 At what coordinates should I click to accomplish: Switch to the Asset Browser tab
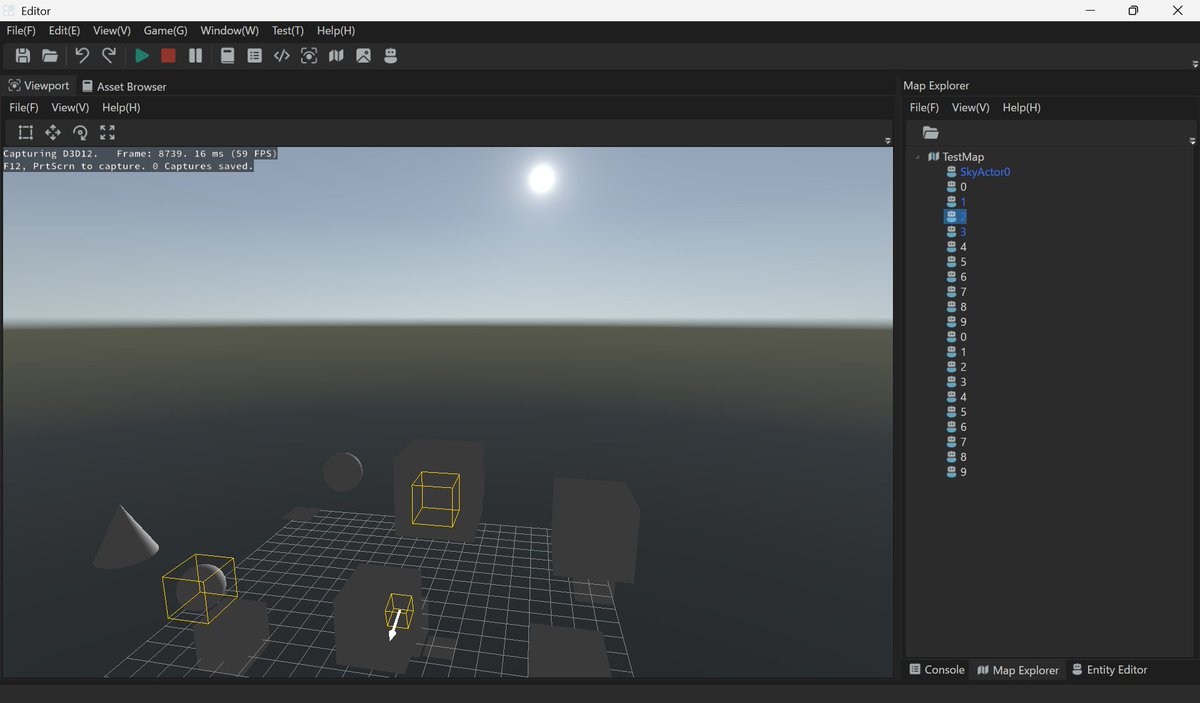click(x=124, y=86)
